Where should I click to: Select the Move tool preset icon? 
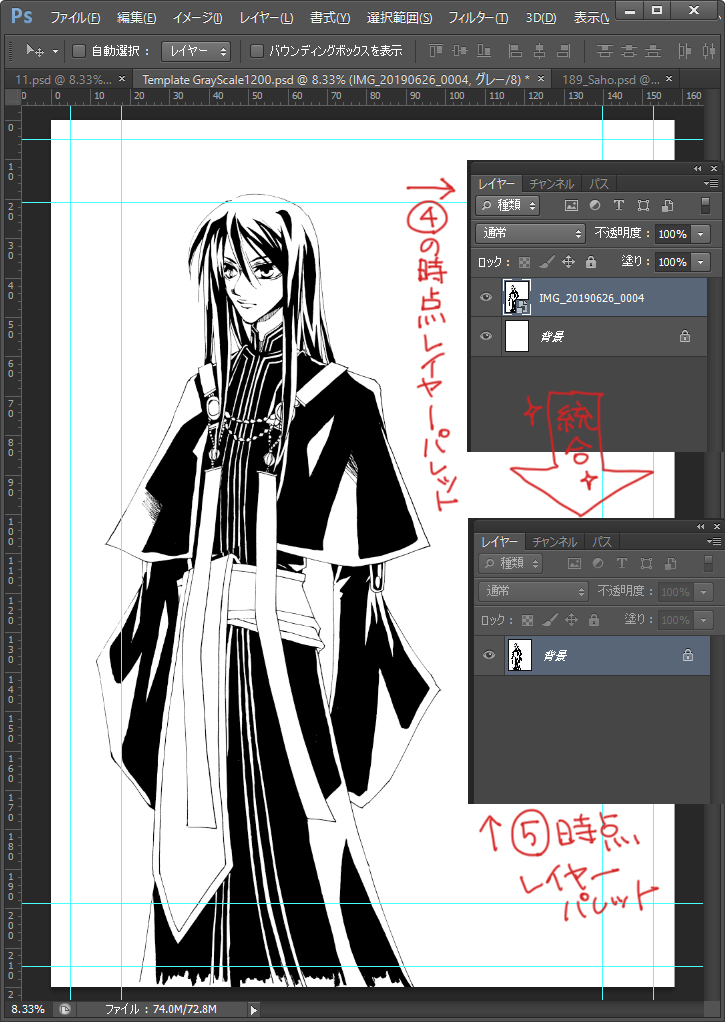pos(35,50)
